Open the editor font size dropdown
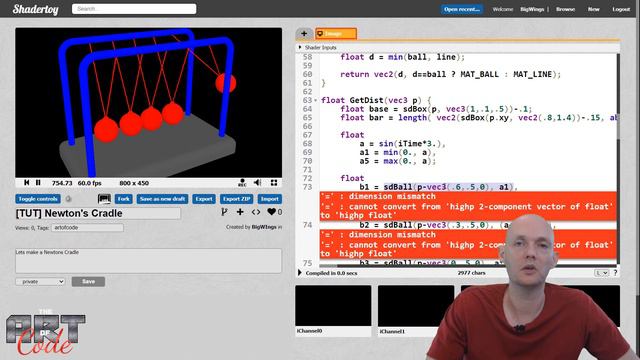This screenshot has height=360, width=640. pyautogui.click(x=602, y=273)
